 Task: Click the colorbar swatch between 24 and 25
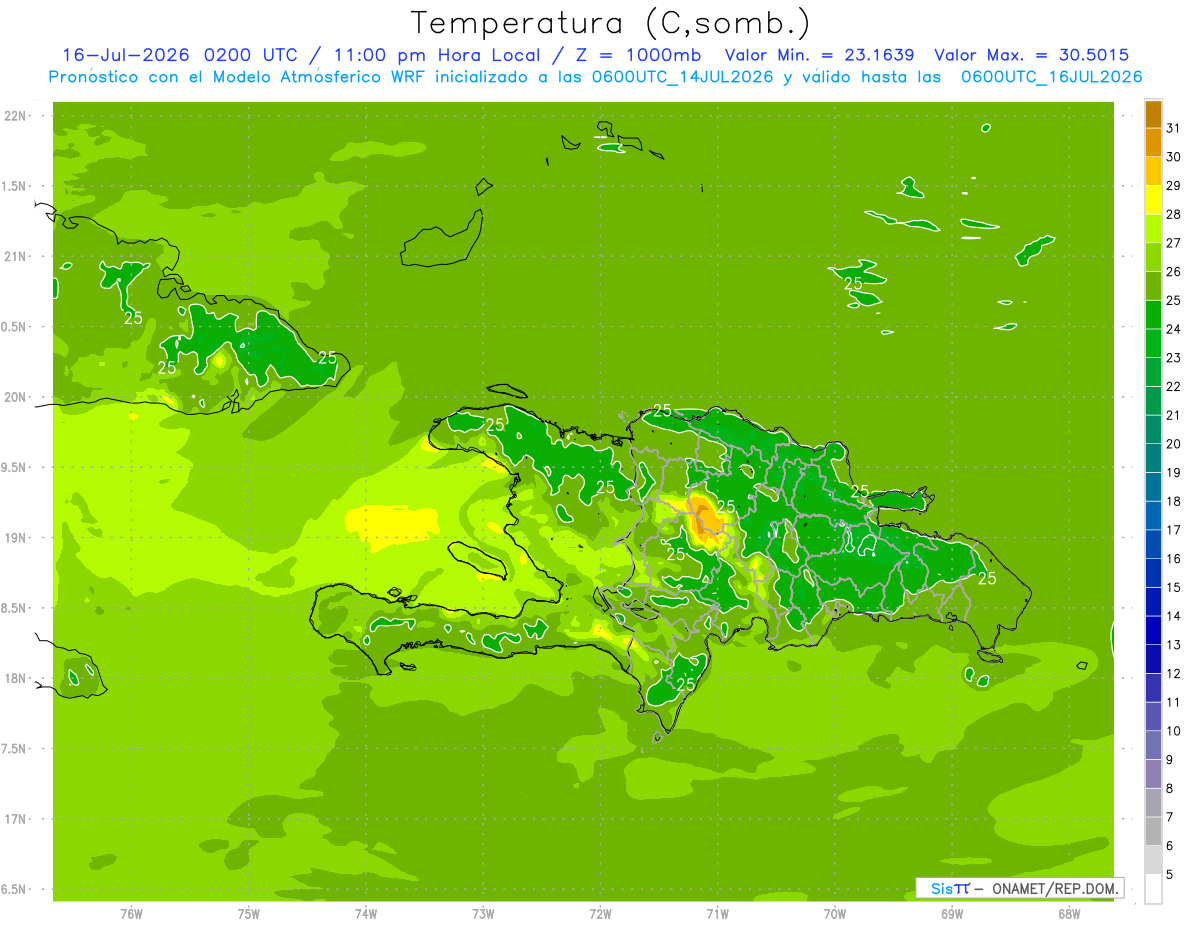pos(1153,315)
